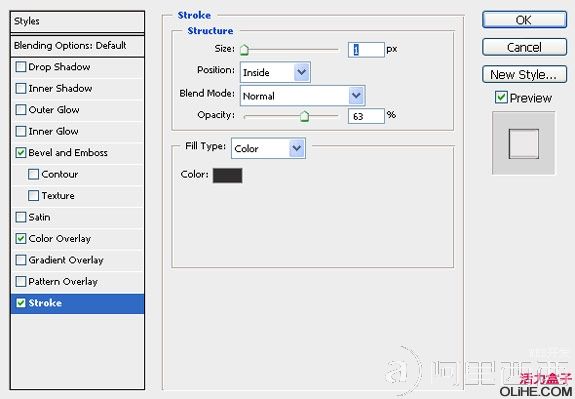Enable the Inner Shadow checkbox
This screenshot has height=399, width=575.
pos(21,88)
